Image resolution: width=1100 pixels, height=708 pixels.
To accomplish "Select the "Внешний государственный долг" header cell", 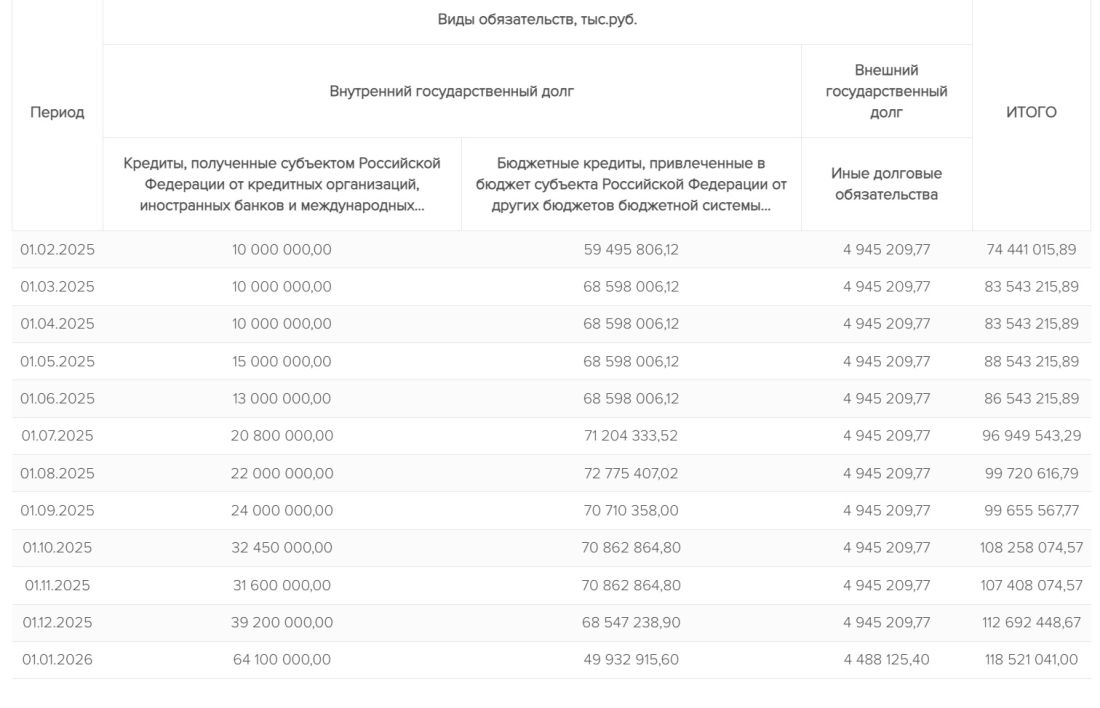I will pyautogui.click(x=886, y=91).
